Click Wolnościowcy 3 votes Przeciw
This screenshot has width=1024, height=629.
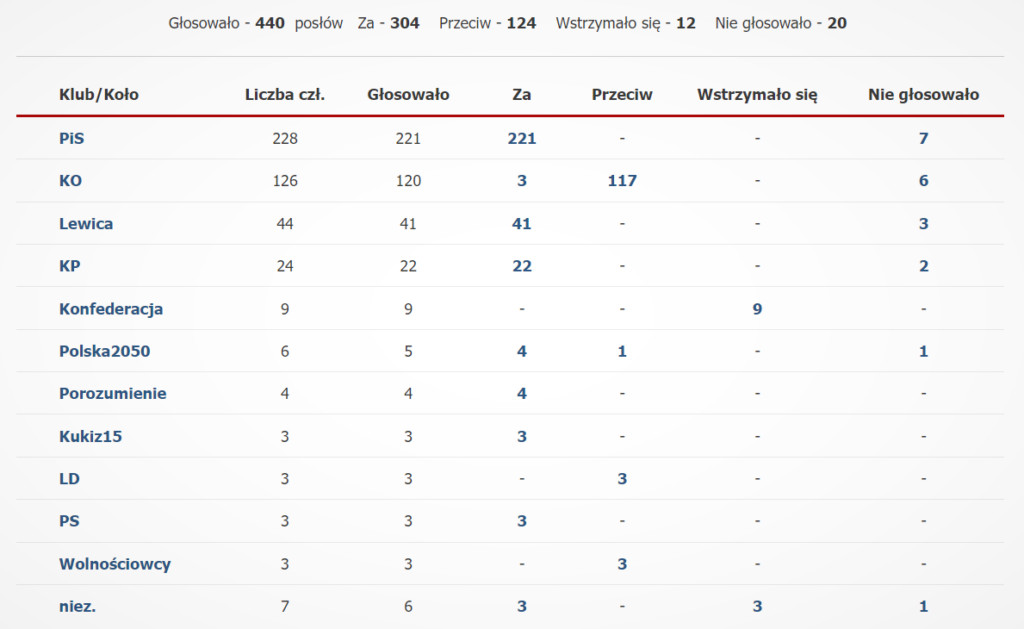622,564
